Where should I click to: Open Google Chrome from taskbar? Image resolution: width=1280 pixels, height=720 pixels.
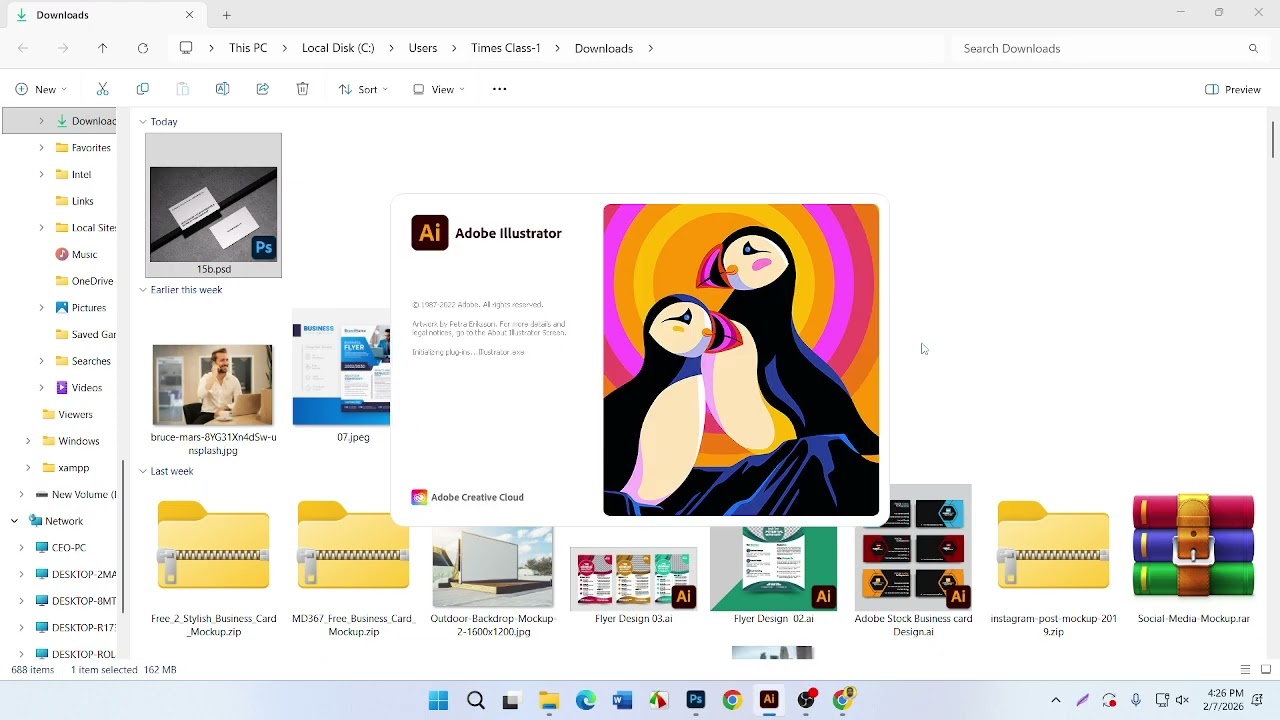click(x=732, y=700)
